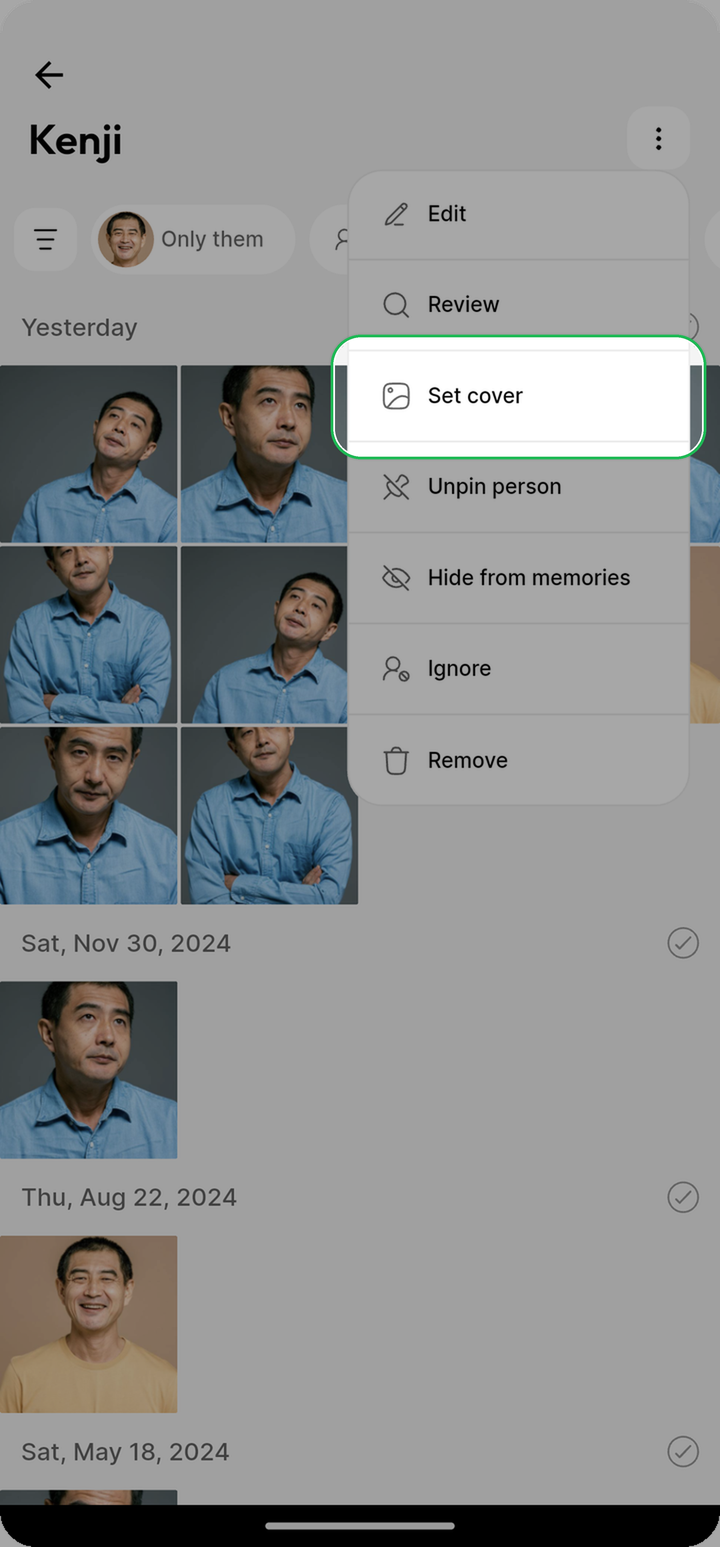
Task: Click the crossed eye icon for Hide from memories
Action: coord(396,578)
